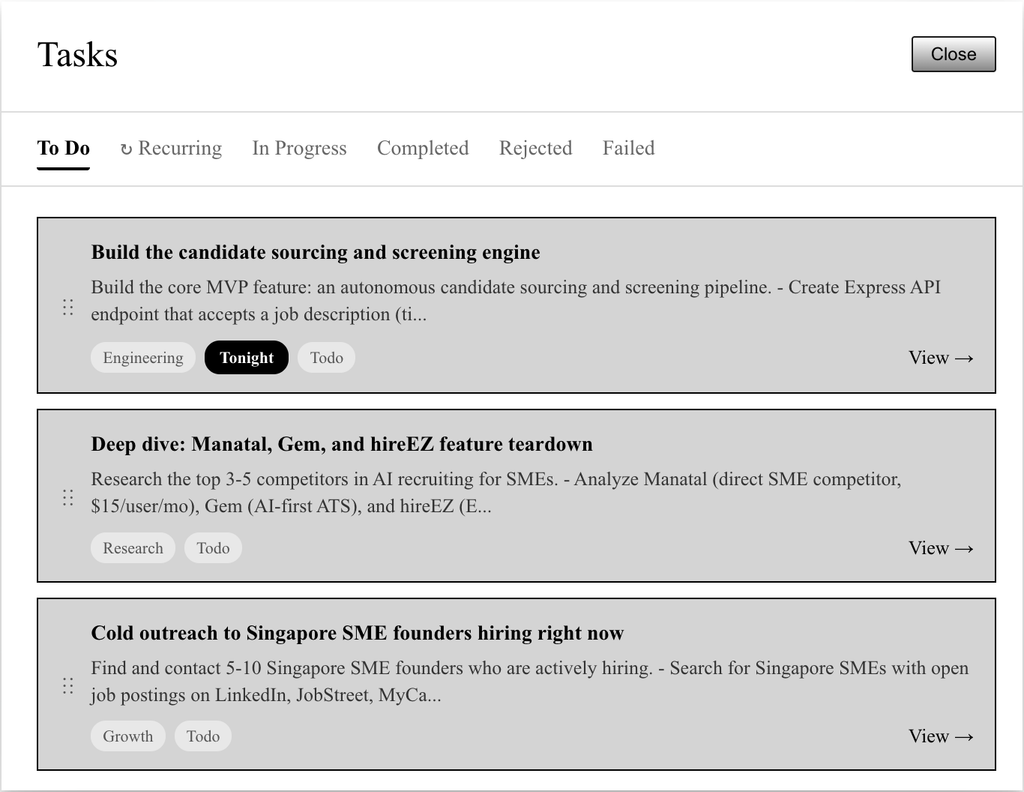1024x792 pixels.
Task: Go to the Failed tab
Action: coord(628,148)
